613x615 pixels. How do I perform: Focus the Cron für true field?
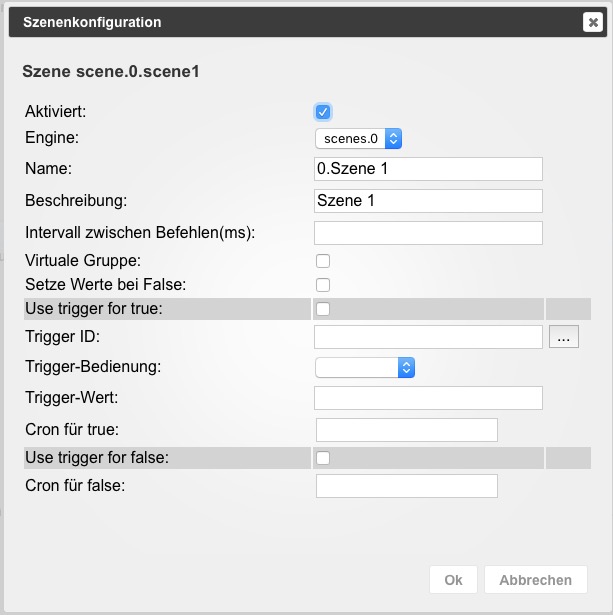[x=407, y=430]
